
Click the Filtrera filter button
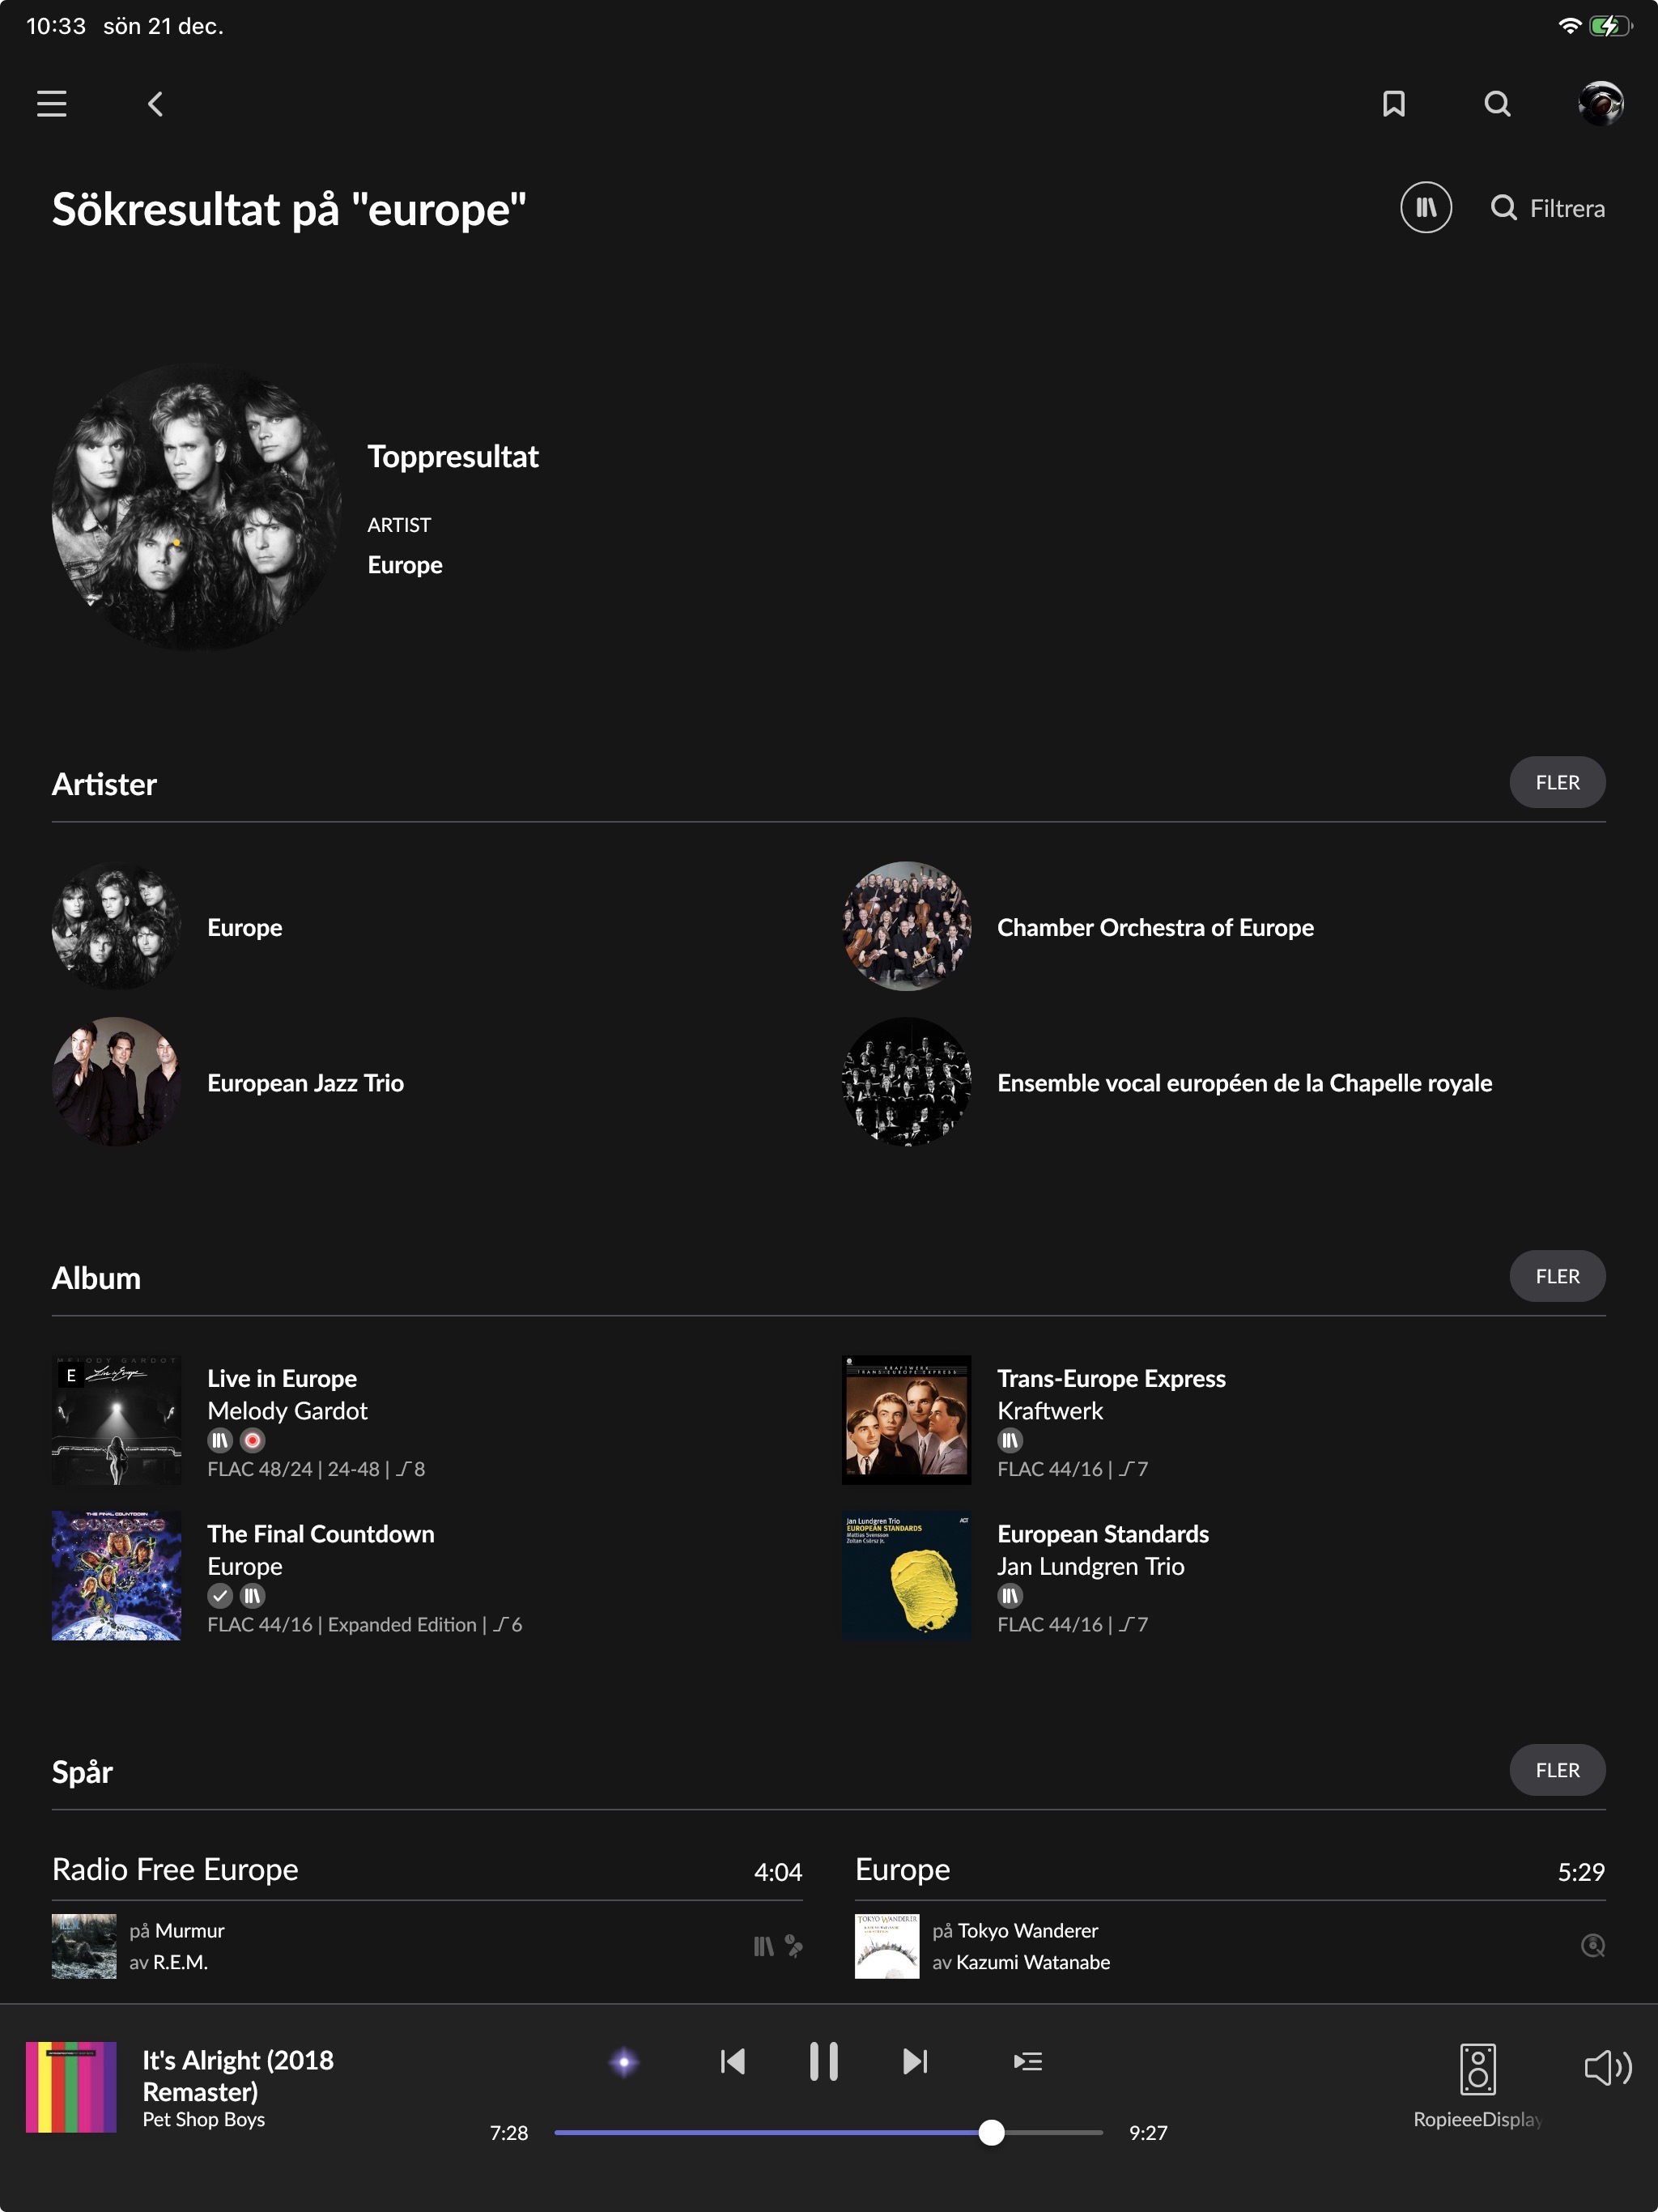(1548, 208)
